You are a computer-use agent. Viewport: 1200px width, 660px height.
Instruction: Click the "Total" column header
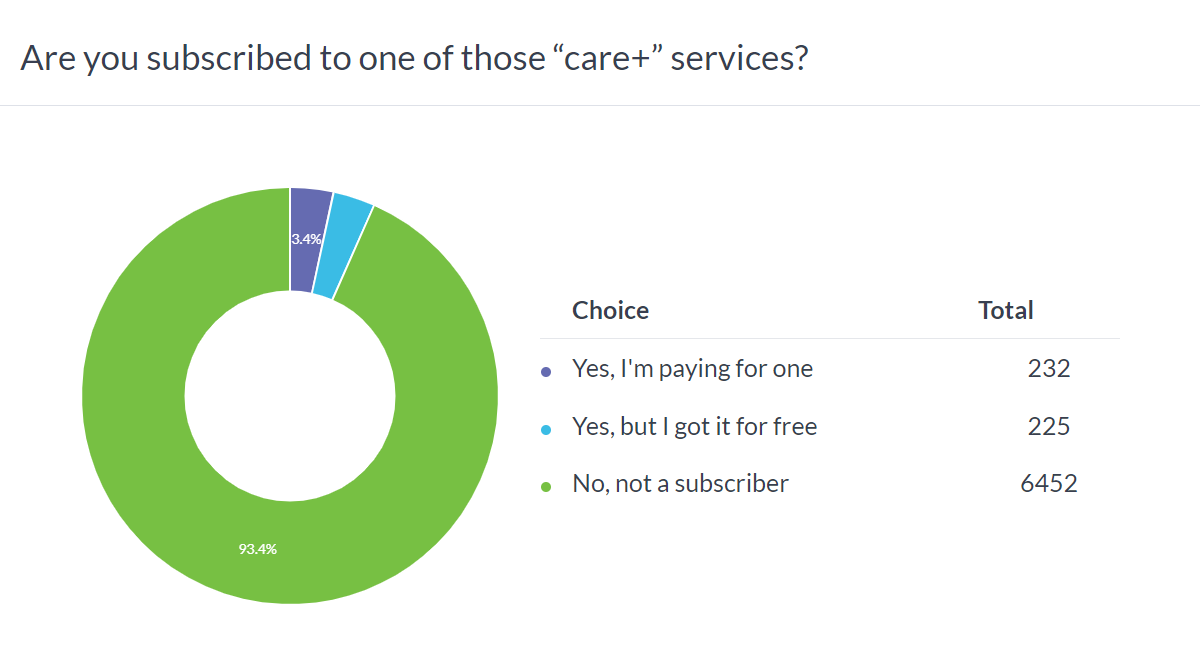(x=1006, y=311)
